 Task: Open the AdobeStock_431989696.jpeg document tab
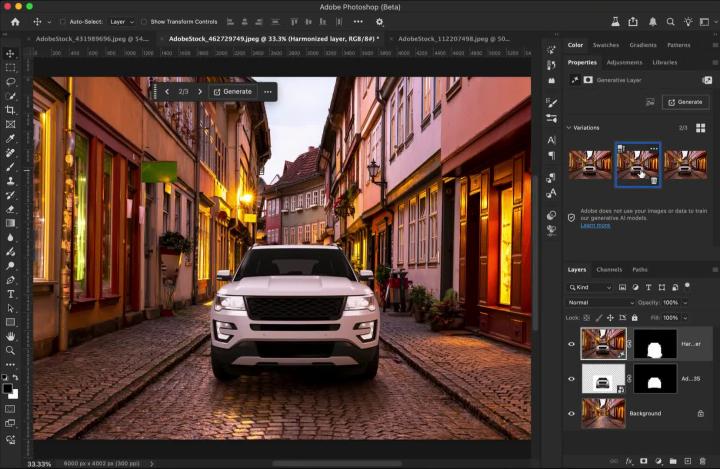92,39
